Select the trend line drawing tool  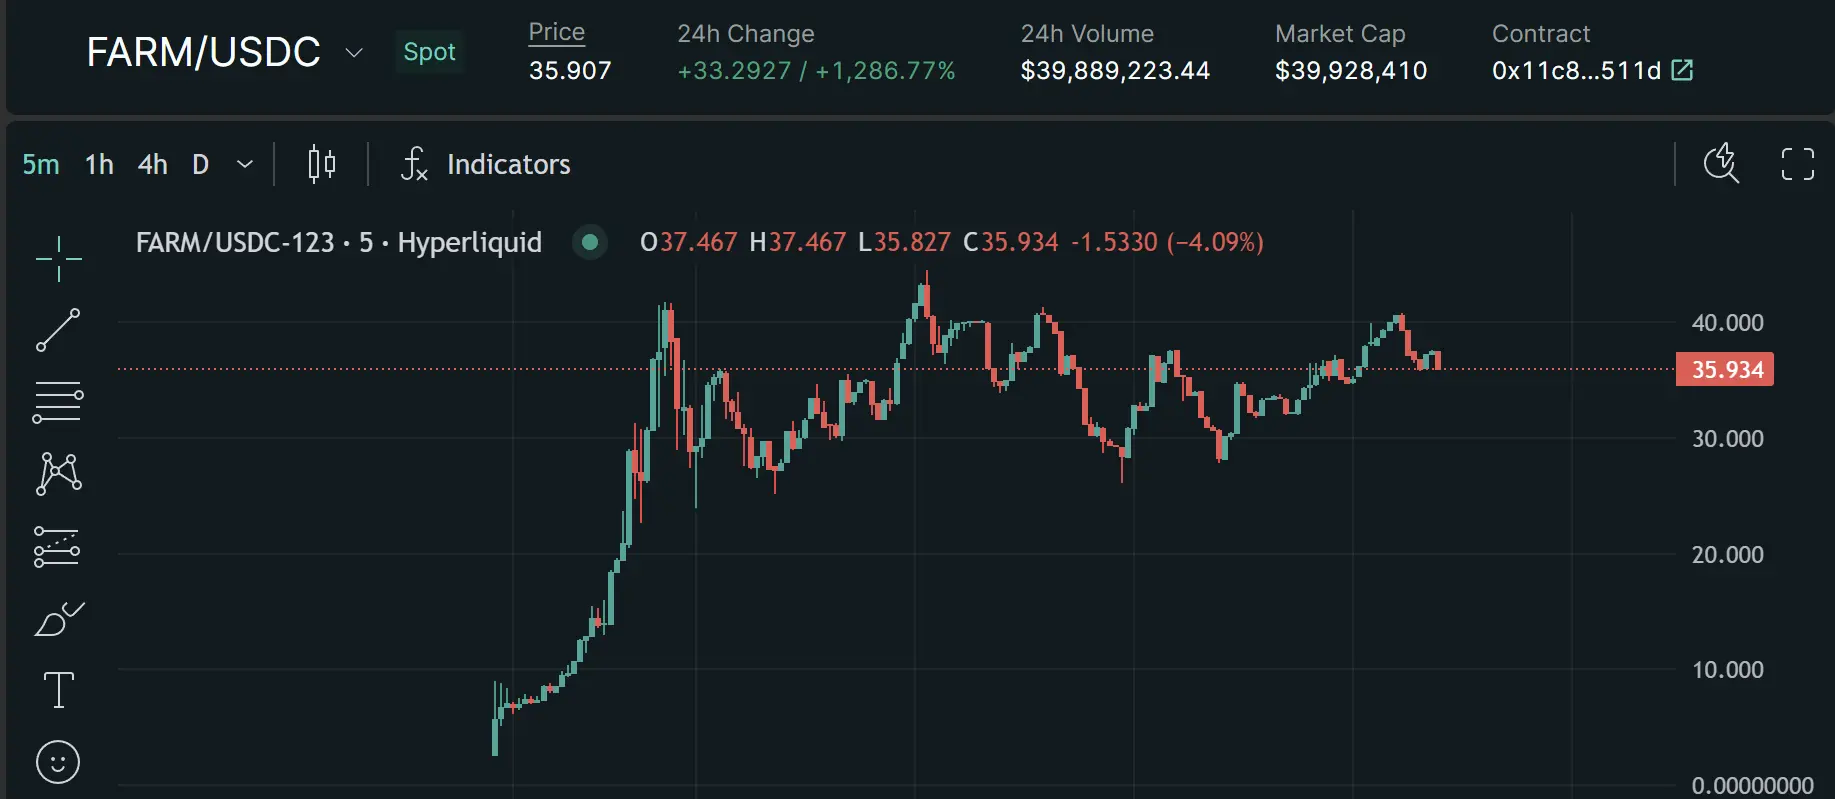(57, 329)
